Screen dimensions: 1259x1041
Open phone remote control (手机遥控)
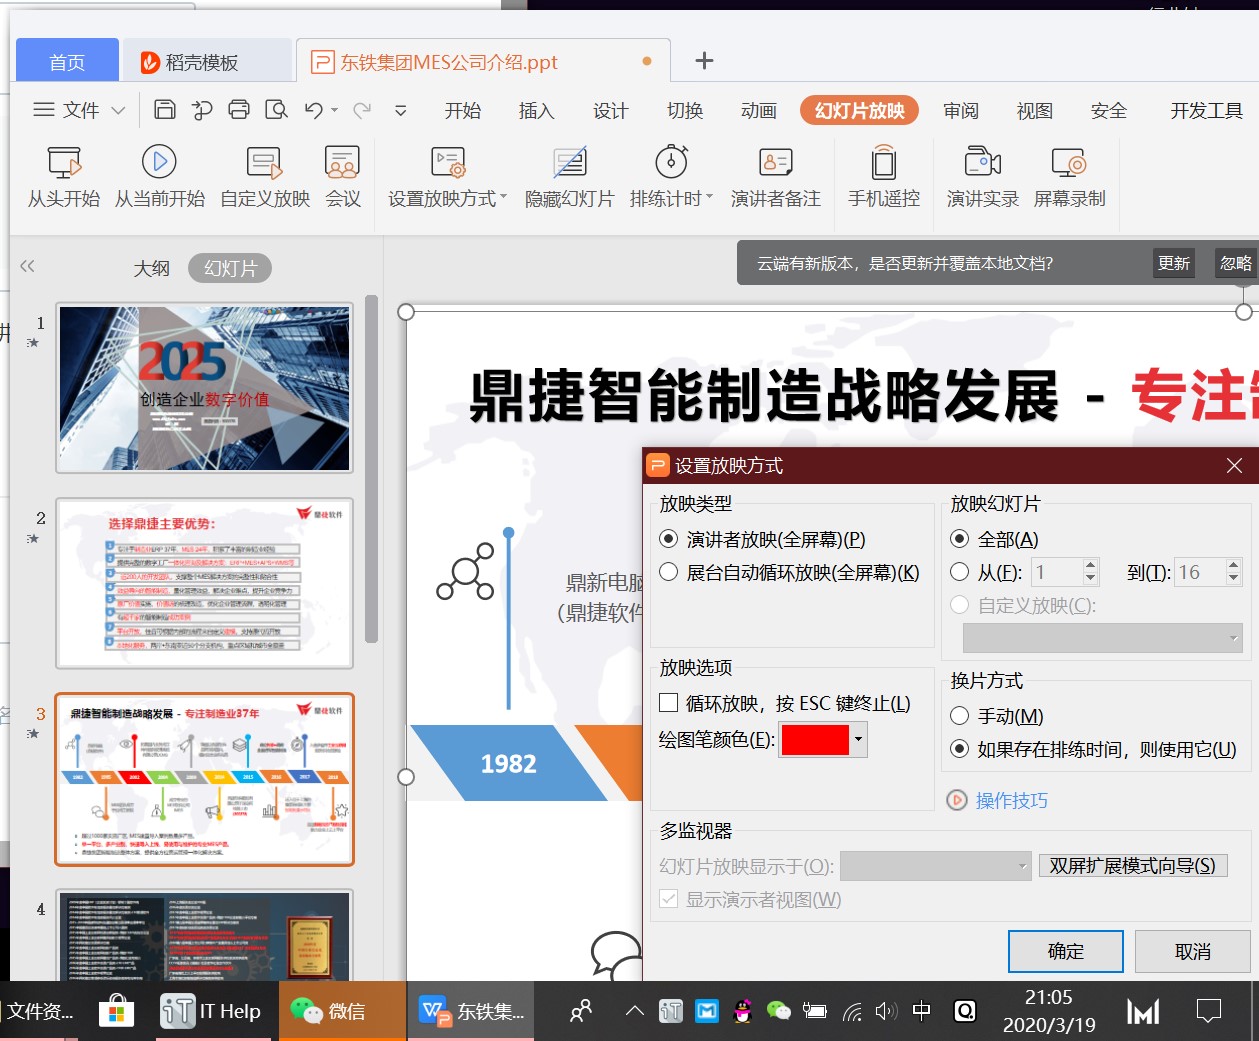(x=884, y=177)
